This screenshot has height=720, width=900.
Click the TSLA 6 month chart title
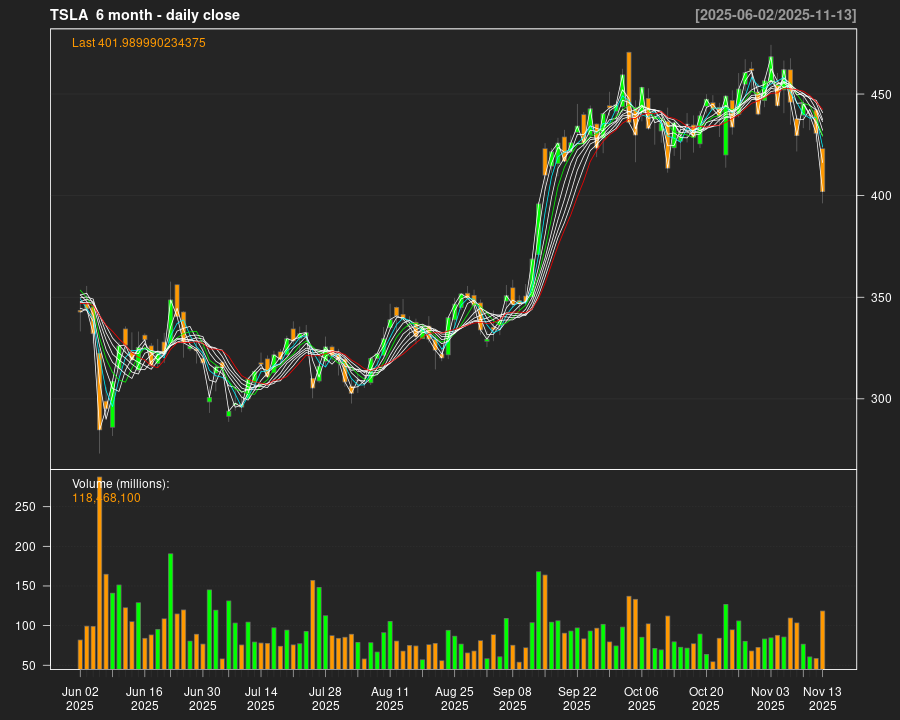pyautogui.click(x=145, y=15)
